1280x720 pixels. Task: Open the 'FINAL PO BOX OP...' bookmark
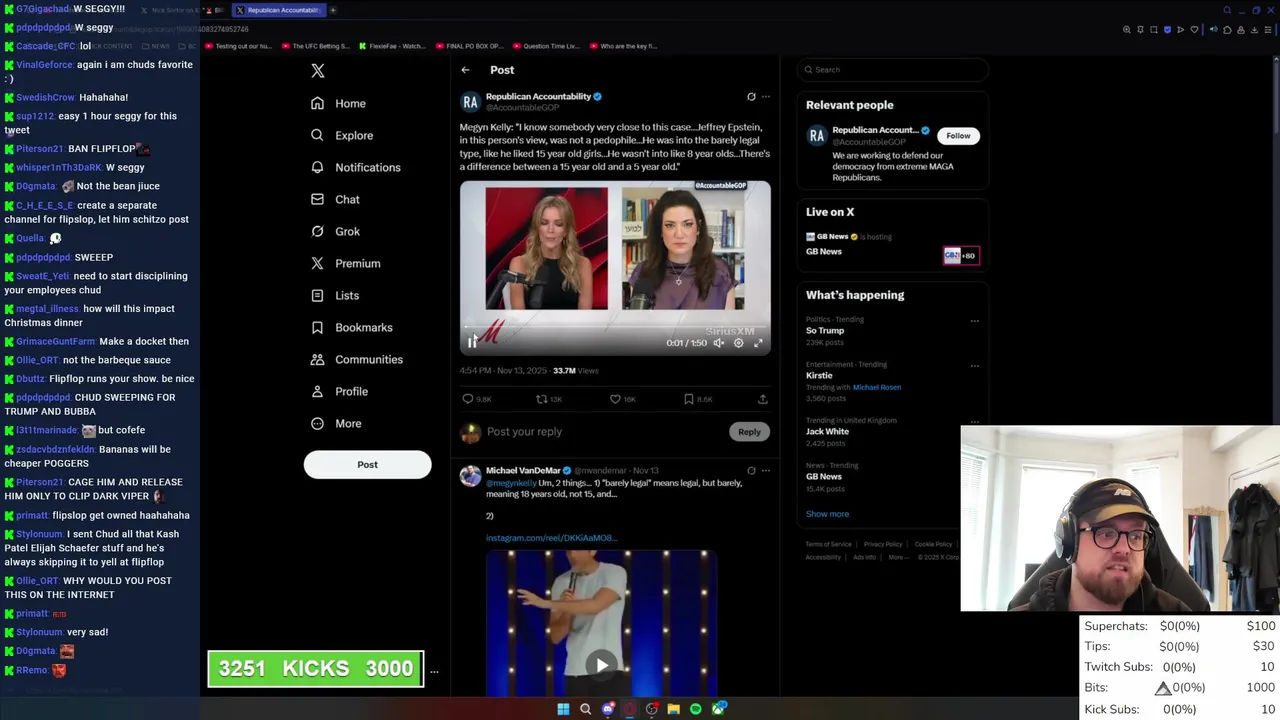468,46
